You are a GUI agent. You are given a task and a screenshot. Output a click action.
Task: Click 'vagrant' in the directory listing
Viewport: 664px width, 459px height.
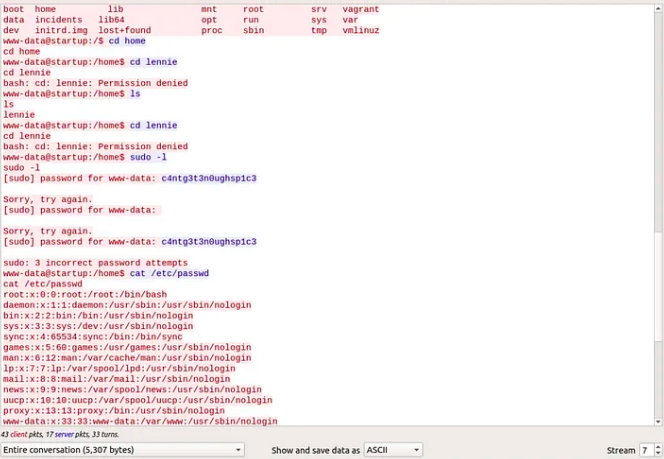(x=361, y=9)
